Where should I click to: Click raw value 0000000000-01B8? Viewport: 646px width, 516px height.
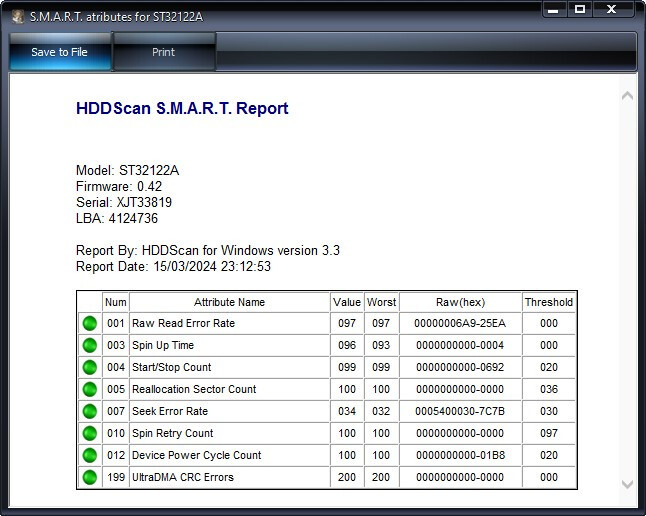tap(460, 455)
